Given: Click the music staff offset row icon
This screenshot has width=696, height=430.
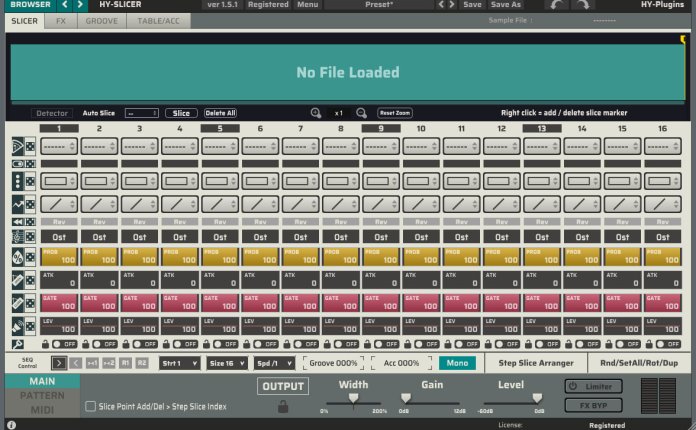Looking at the screenshot, I should pyautogui.click(x=17, y=237).
